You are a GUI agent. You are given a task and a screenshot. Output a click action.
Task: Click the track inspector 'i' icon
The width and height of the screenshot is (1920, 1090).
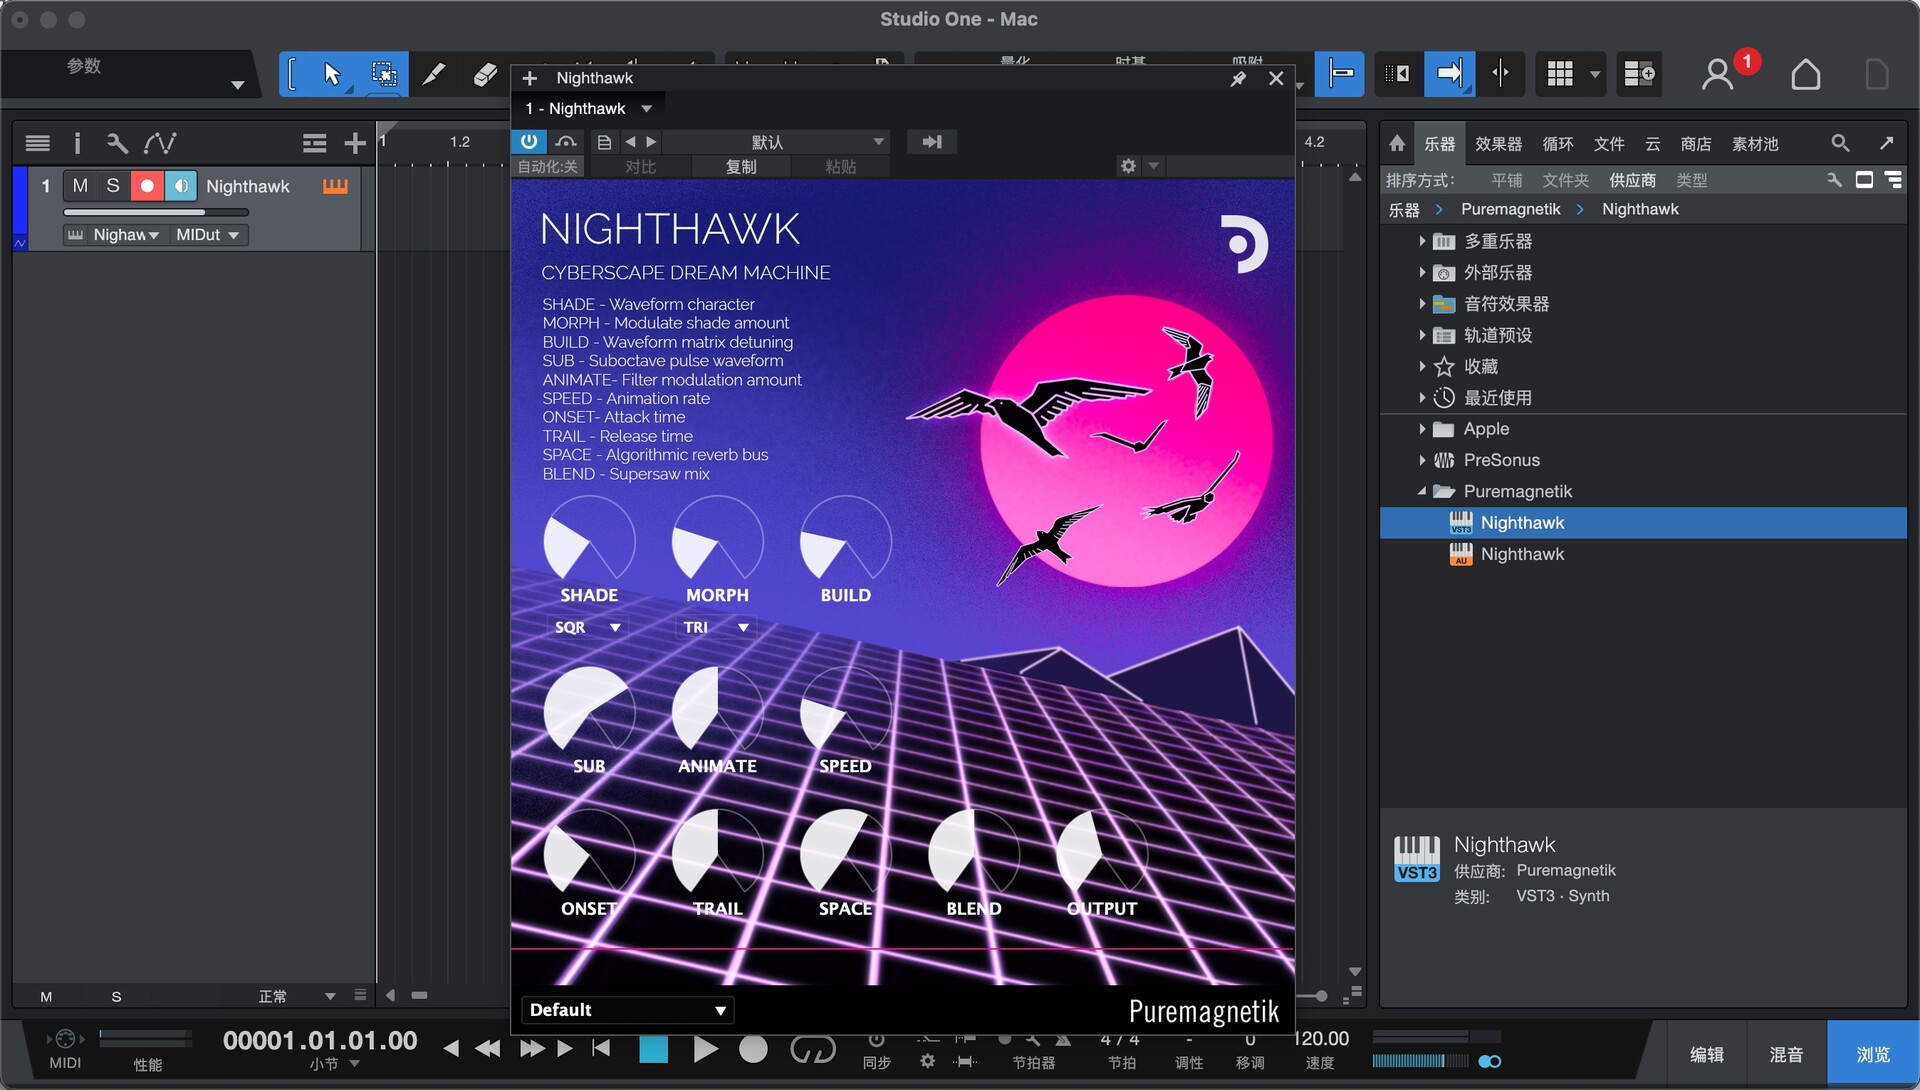coord(77,144)
